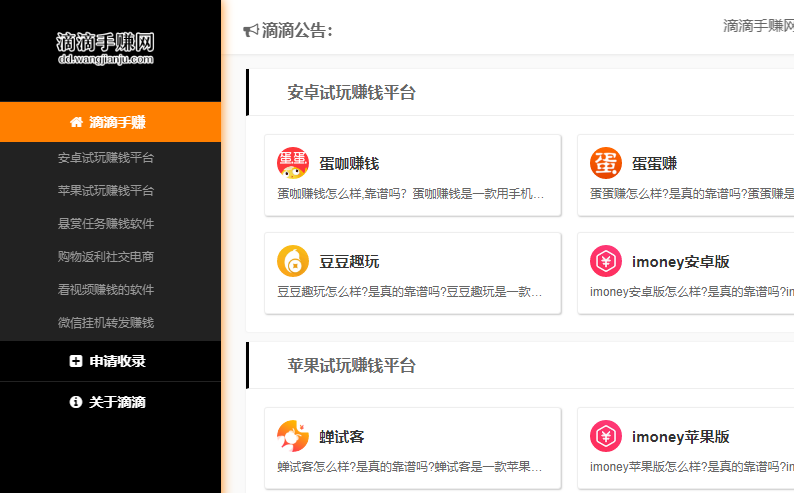Image resolution: width=794 pixels, height=493 pixels.
Task: Open the 蛋蛋赚 title link
Action: click(x=654, y=163)
